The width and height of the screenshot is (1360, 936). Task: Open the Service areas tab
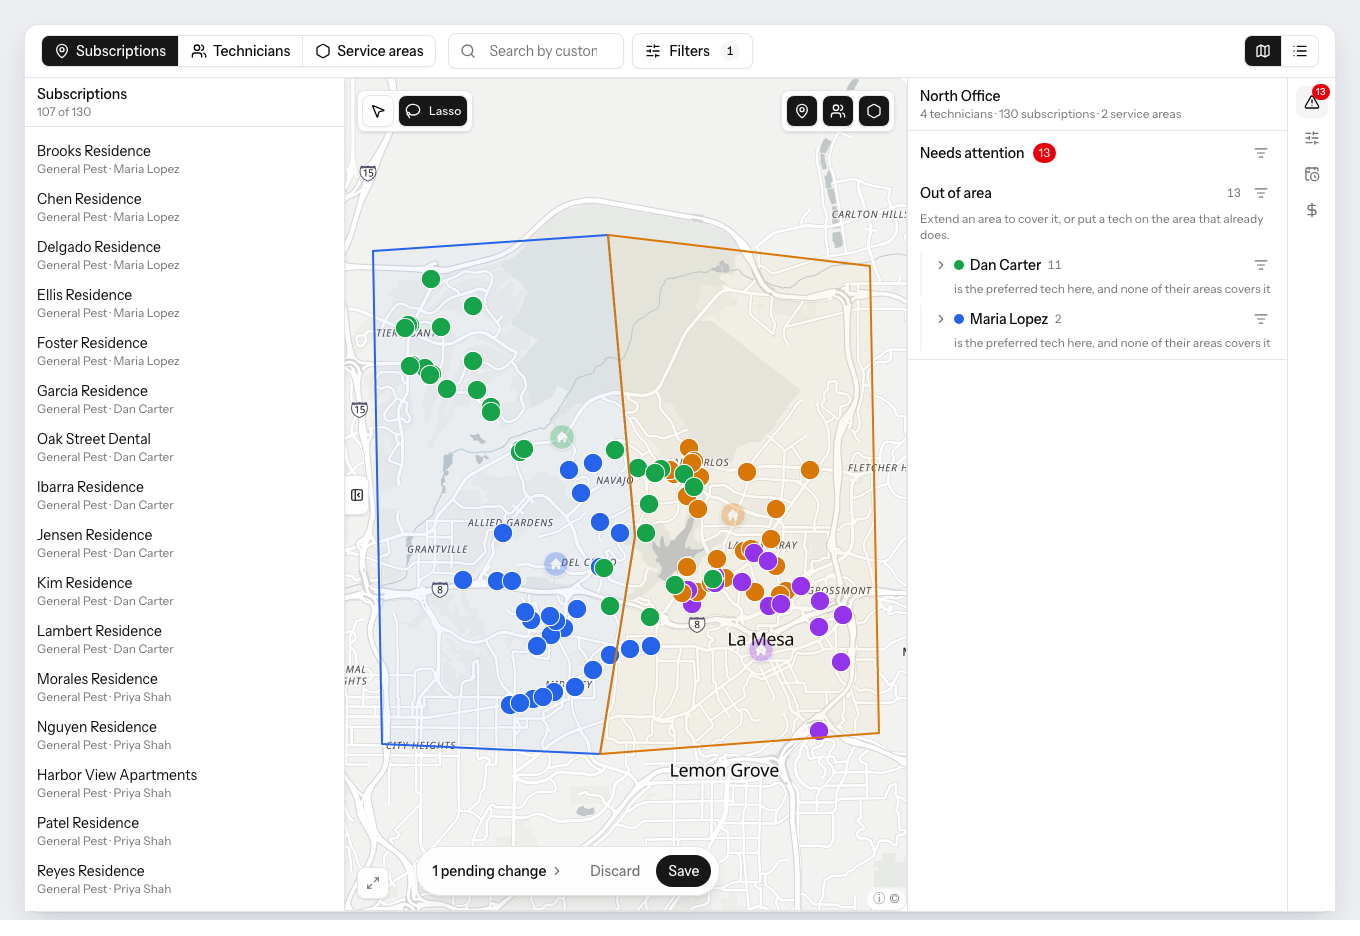pos(369,51)
